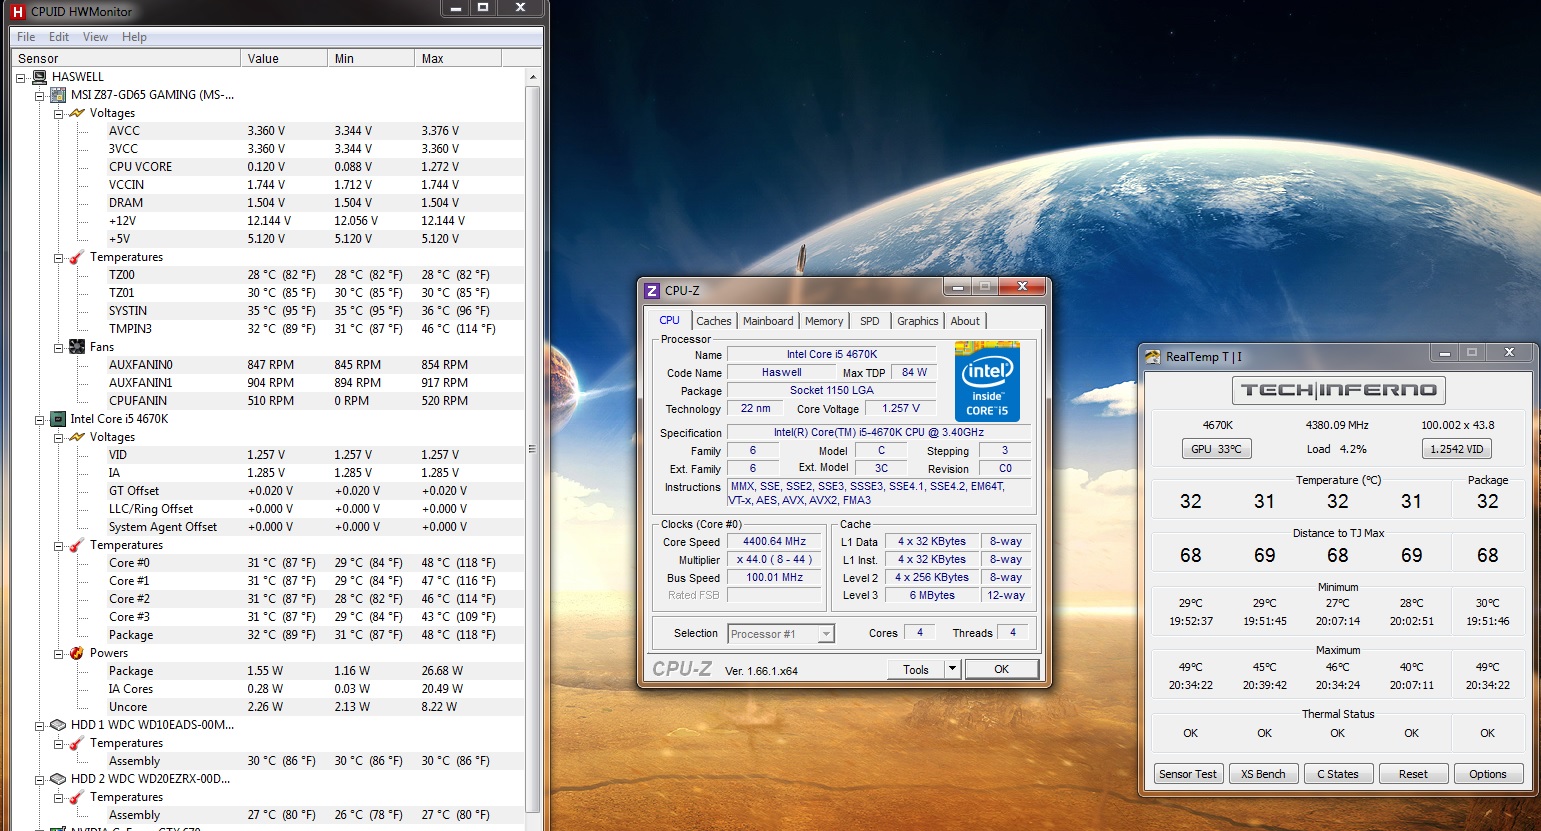Open the View menu in HWMonitor
This screenshot has width=1541, height=831.
(x=95, y=37)
